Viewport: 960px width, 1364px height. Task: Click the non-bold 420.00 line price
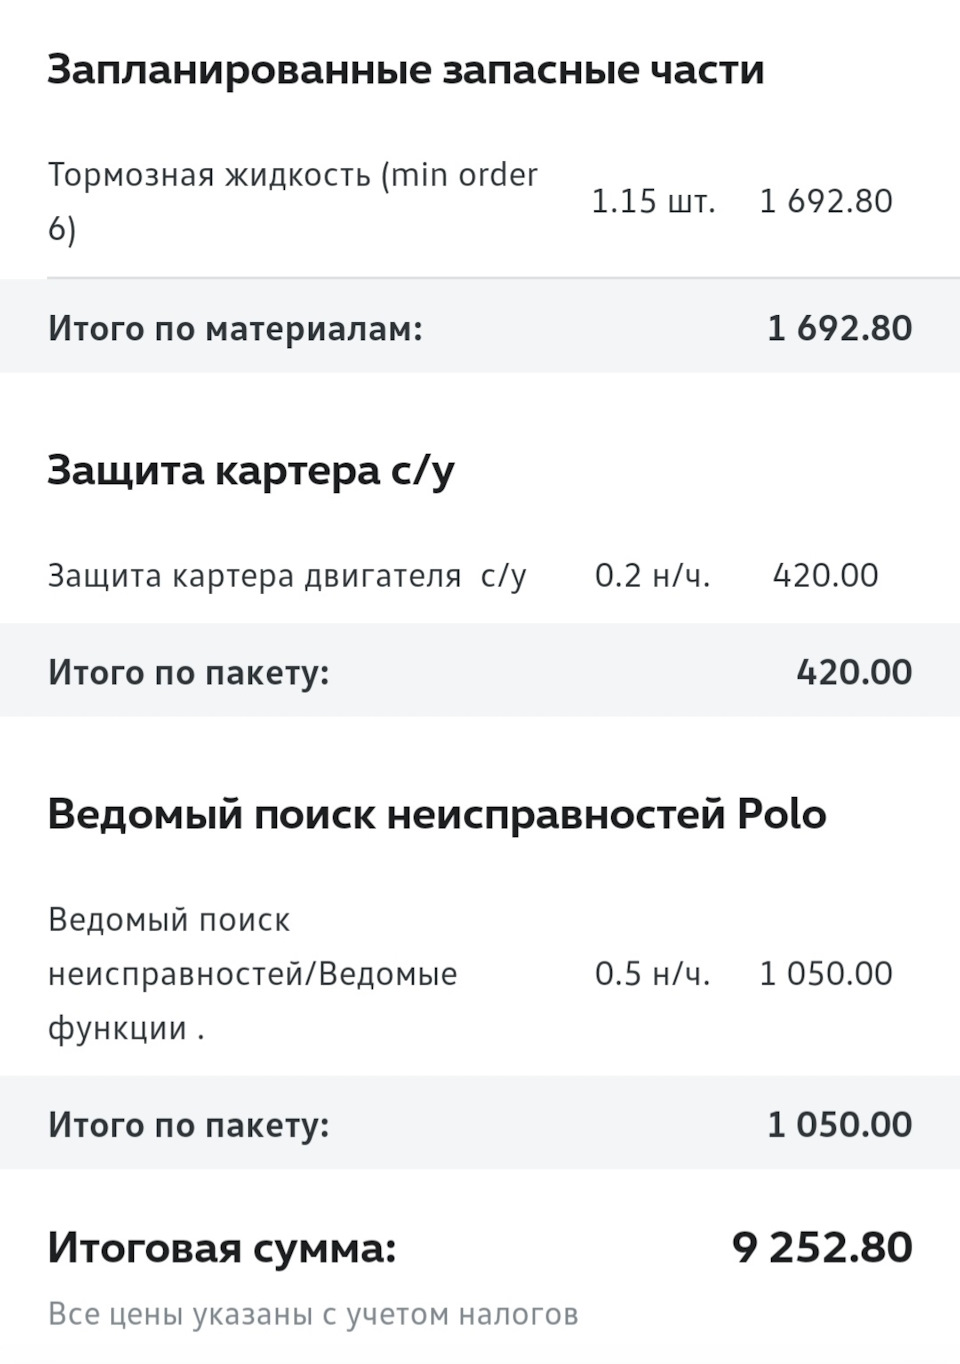[825, 576]
